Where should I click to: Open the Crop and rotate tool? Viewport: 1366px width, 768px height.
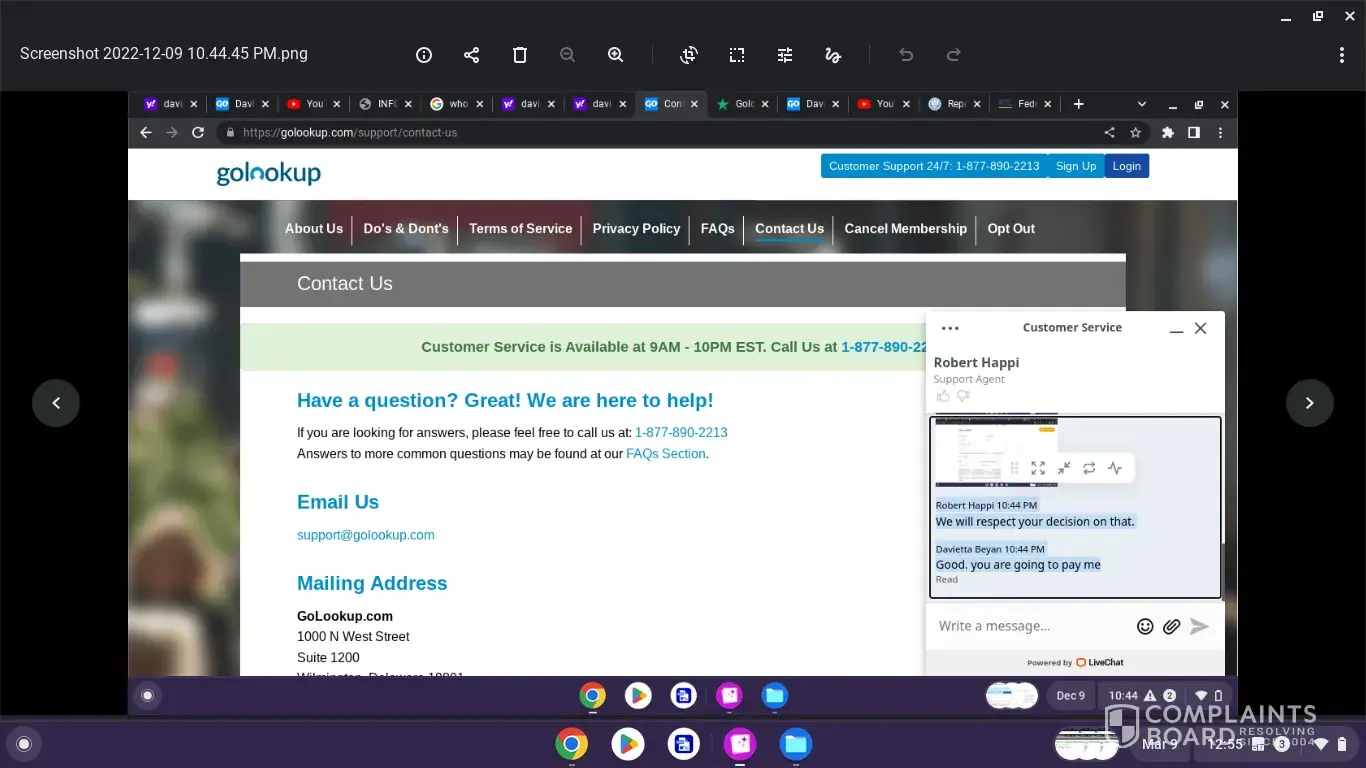[x=689, y=55]
